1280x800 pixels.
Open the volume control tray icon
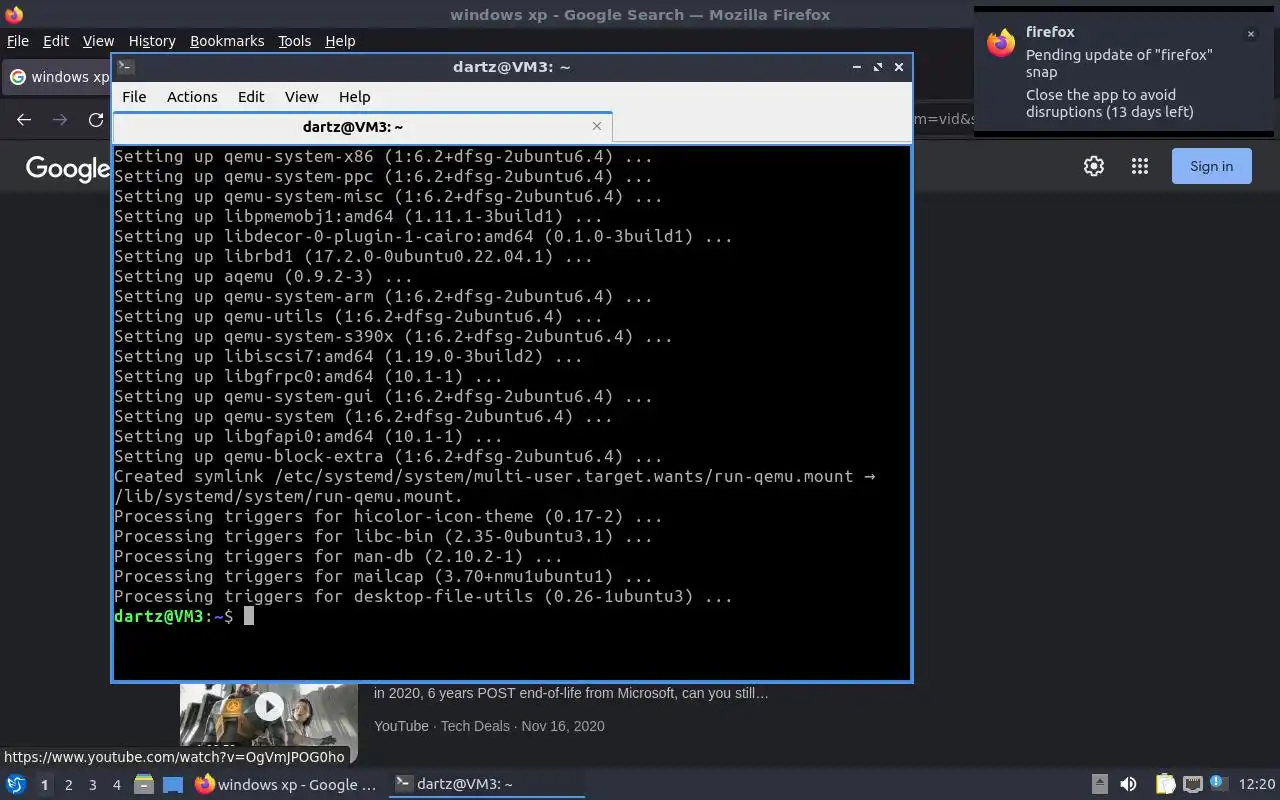[1128, 784]
